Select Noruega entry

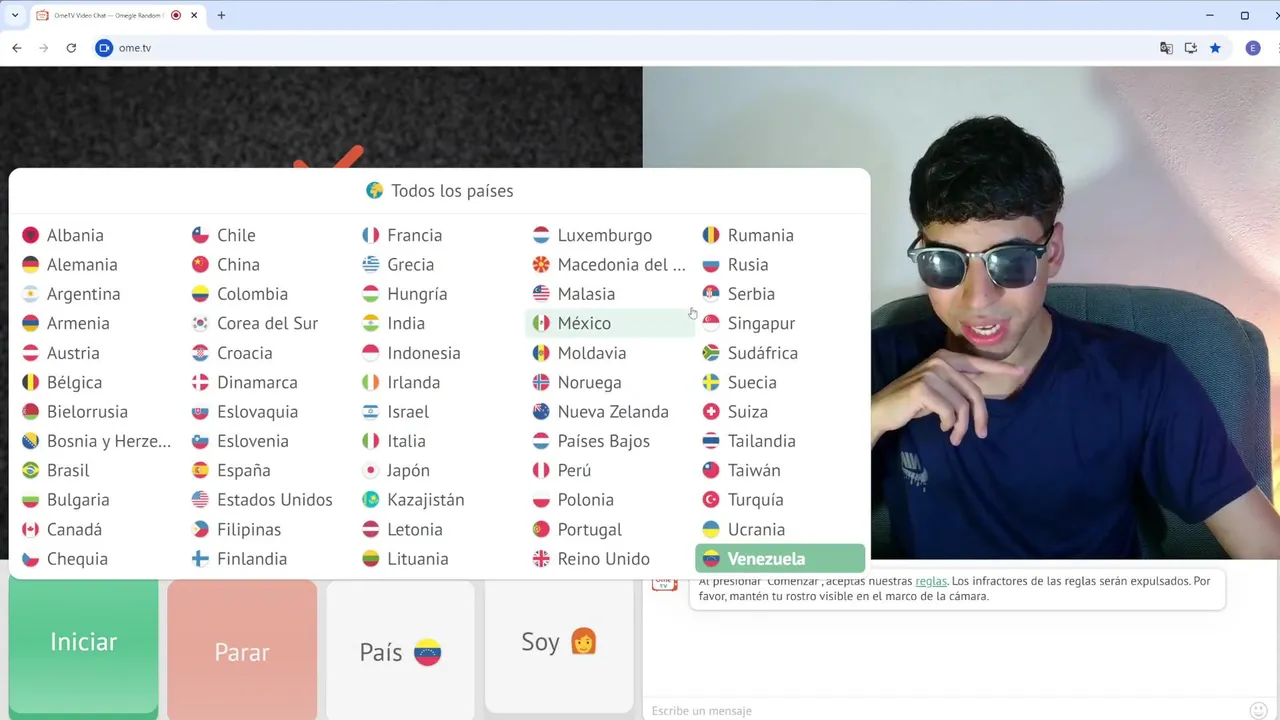pyautogui.click(x=610, y=382)
